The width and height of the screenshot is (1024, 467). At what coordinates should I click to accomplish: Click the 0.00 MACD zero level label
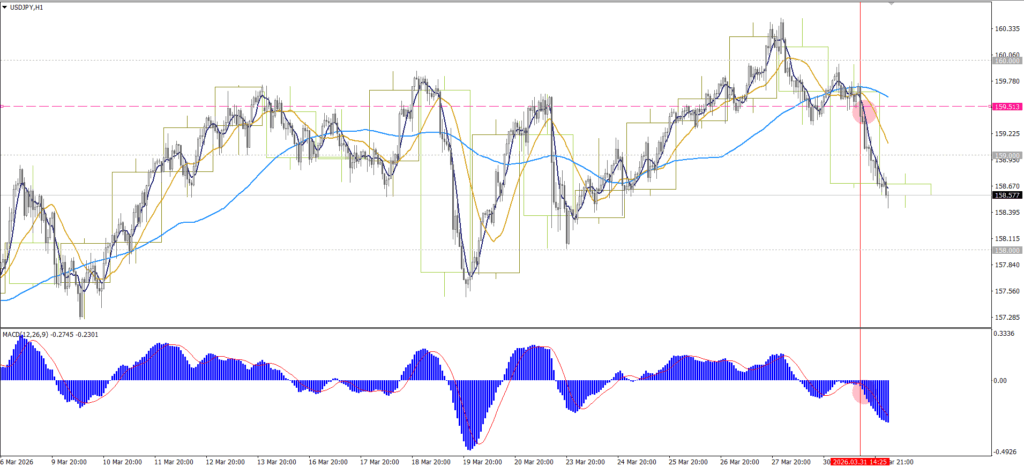tap(1001, 381)
